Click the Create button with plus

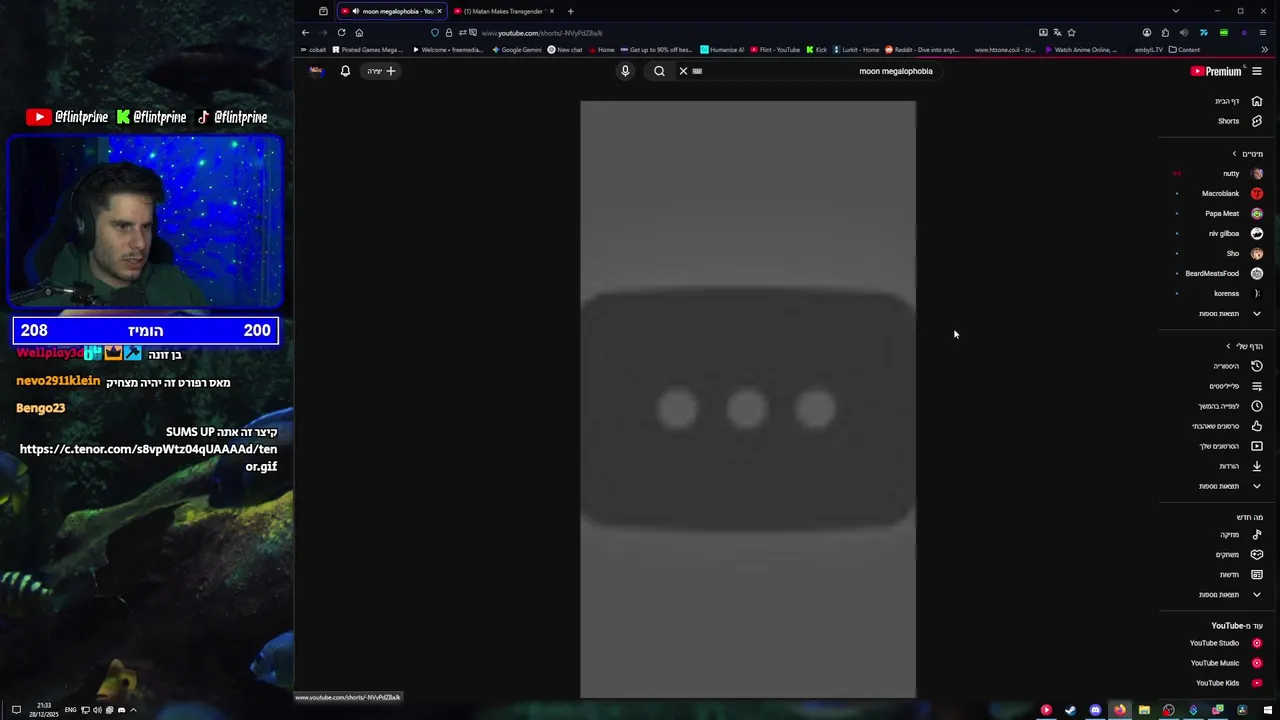coord(381,71)
